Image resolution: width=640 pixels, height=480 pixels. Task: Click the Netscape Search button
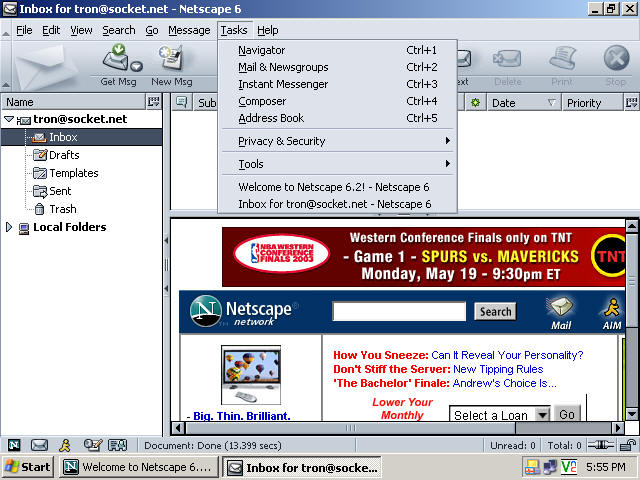click(x=495, y=312)
